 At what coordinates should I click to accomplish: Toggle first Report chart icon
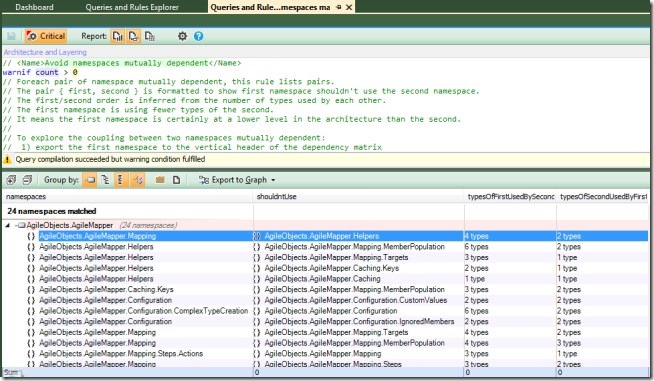[118, 36]
